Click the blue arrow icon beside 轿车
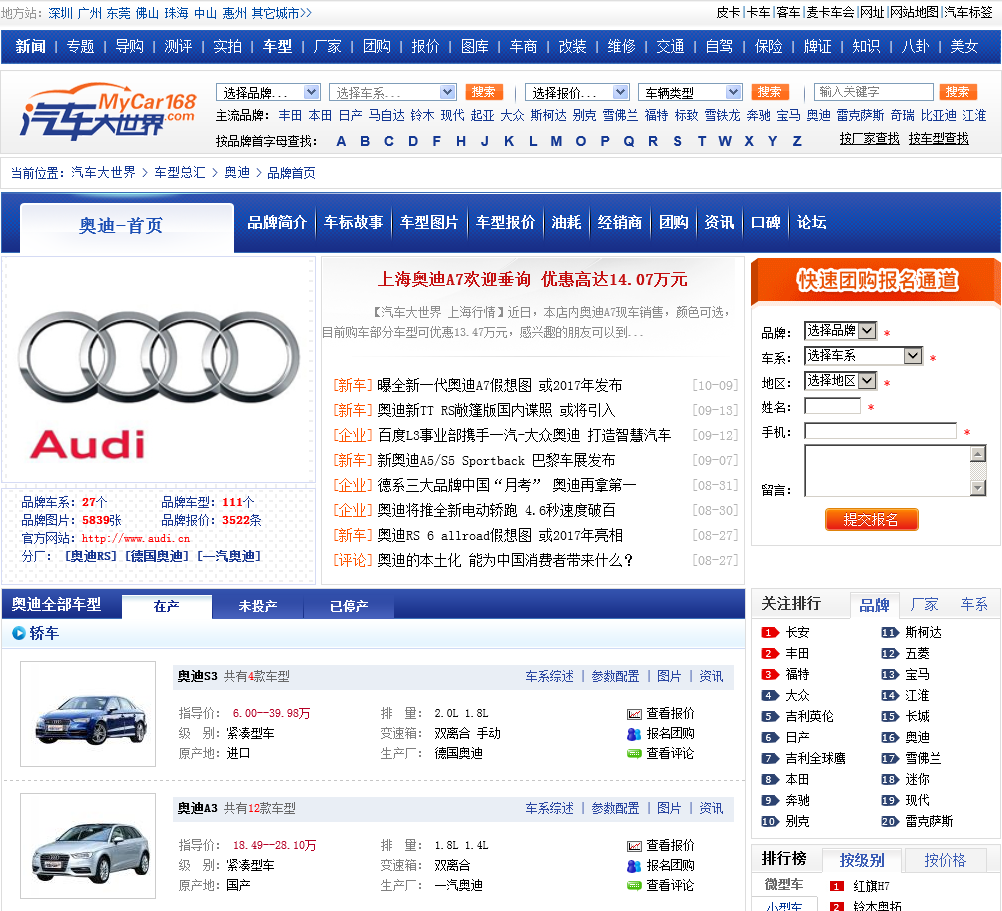This screenshot has width=1002, height=911. 19,633
